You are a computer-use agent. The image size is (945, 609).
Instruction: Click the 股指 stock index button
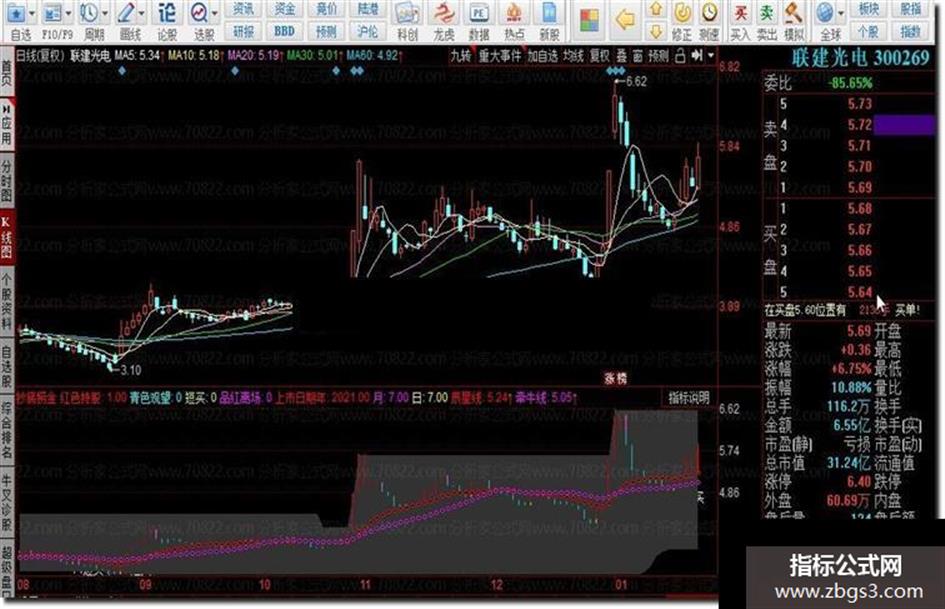click(x=911, y=8)
